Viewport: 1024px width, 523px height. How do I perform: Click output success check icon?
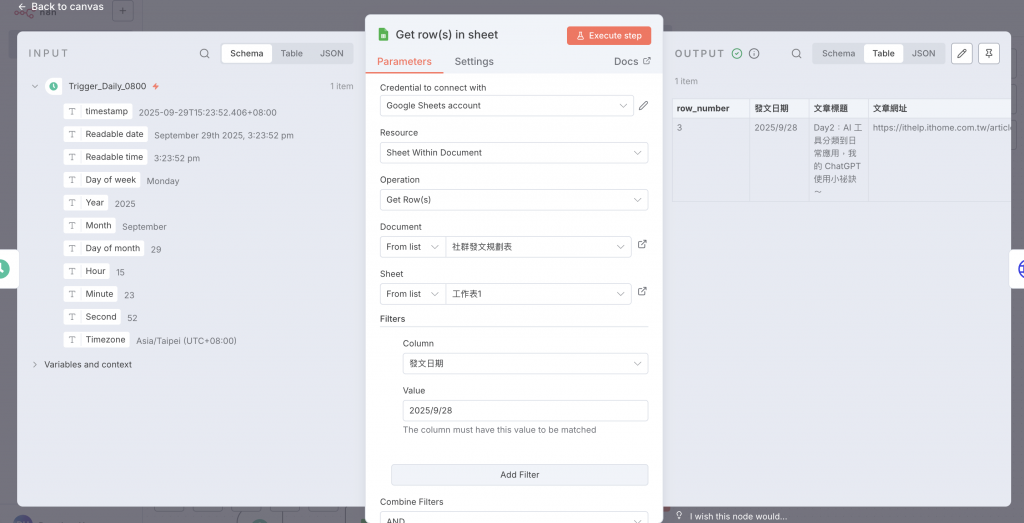[x=737, y=54]
